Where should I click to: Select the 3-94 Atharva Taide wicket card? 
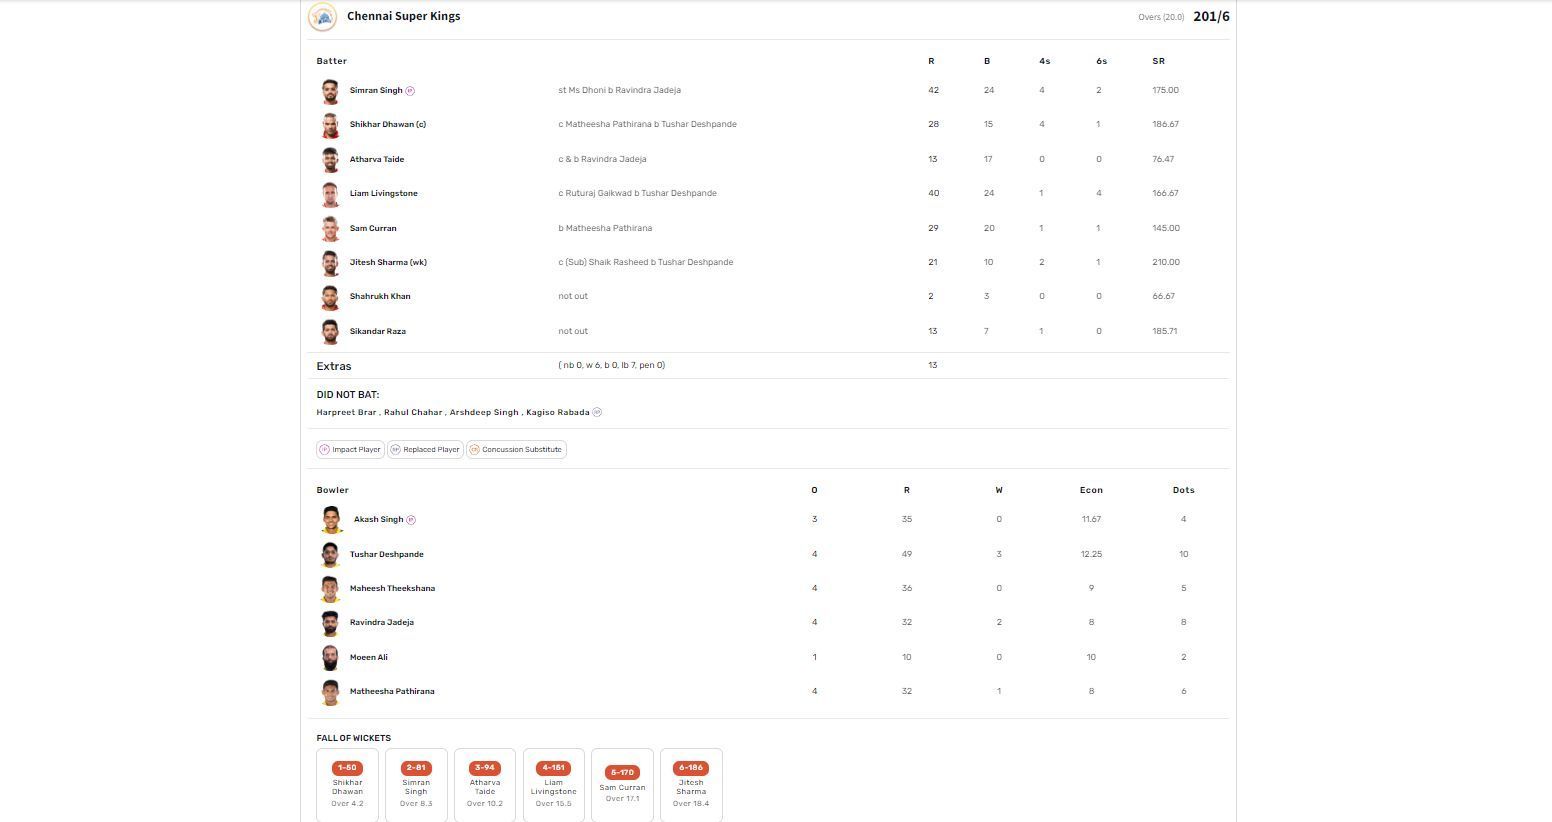pyautogui.click(x=485, y=785)
